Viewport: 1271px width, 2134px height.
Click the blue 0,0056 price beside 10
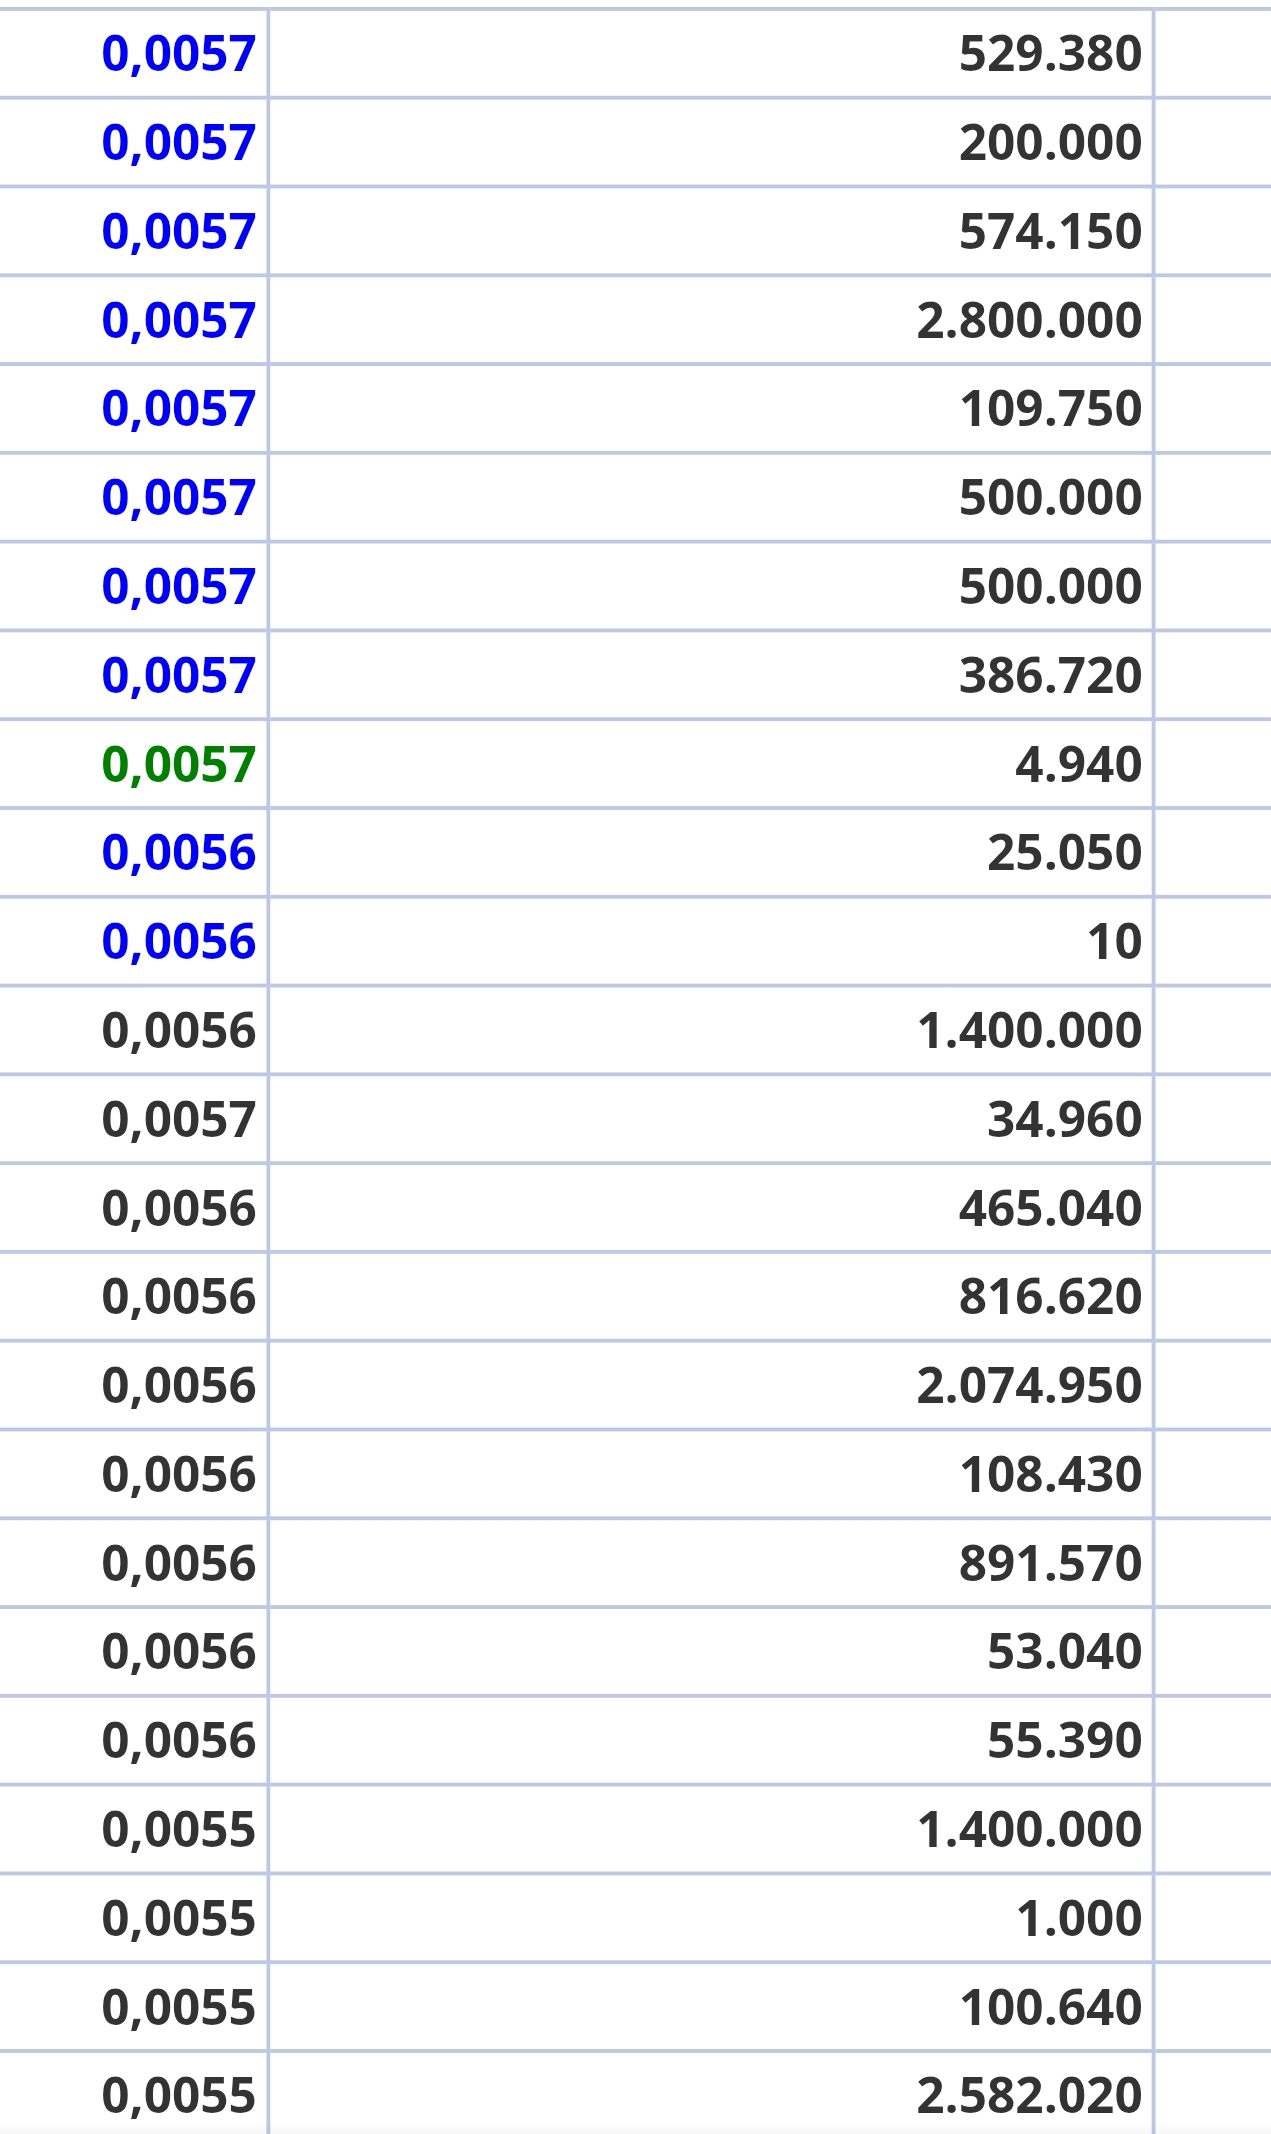(x=179, y=942)
